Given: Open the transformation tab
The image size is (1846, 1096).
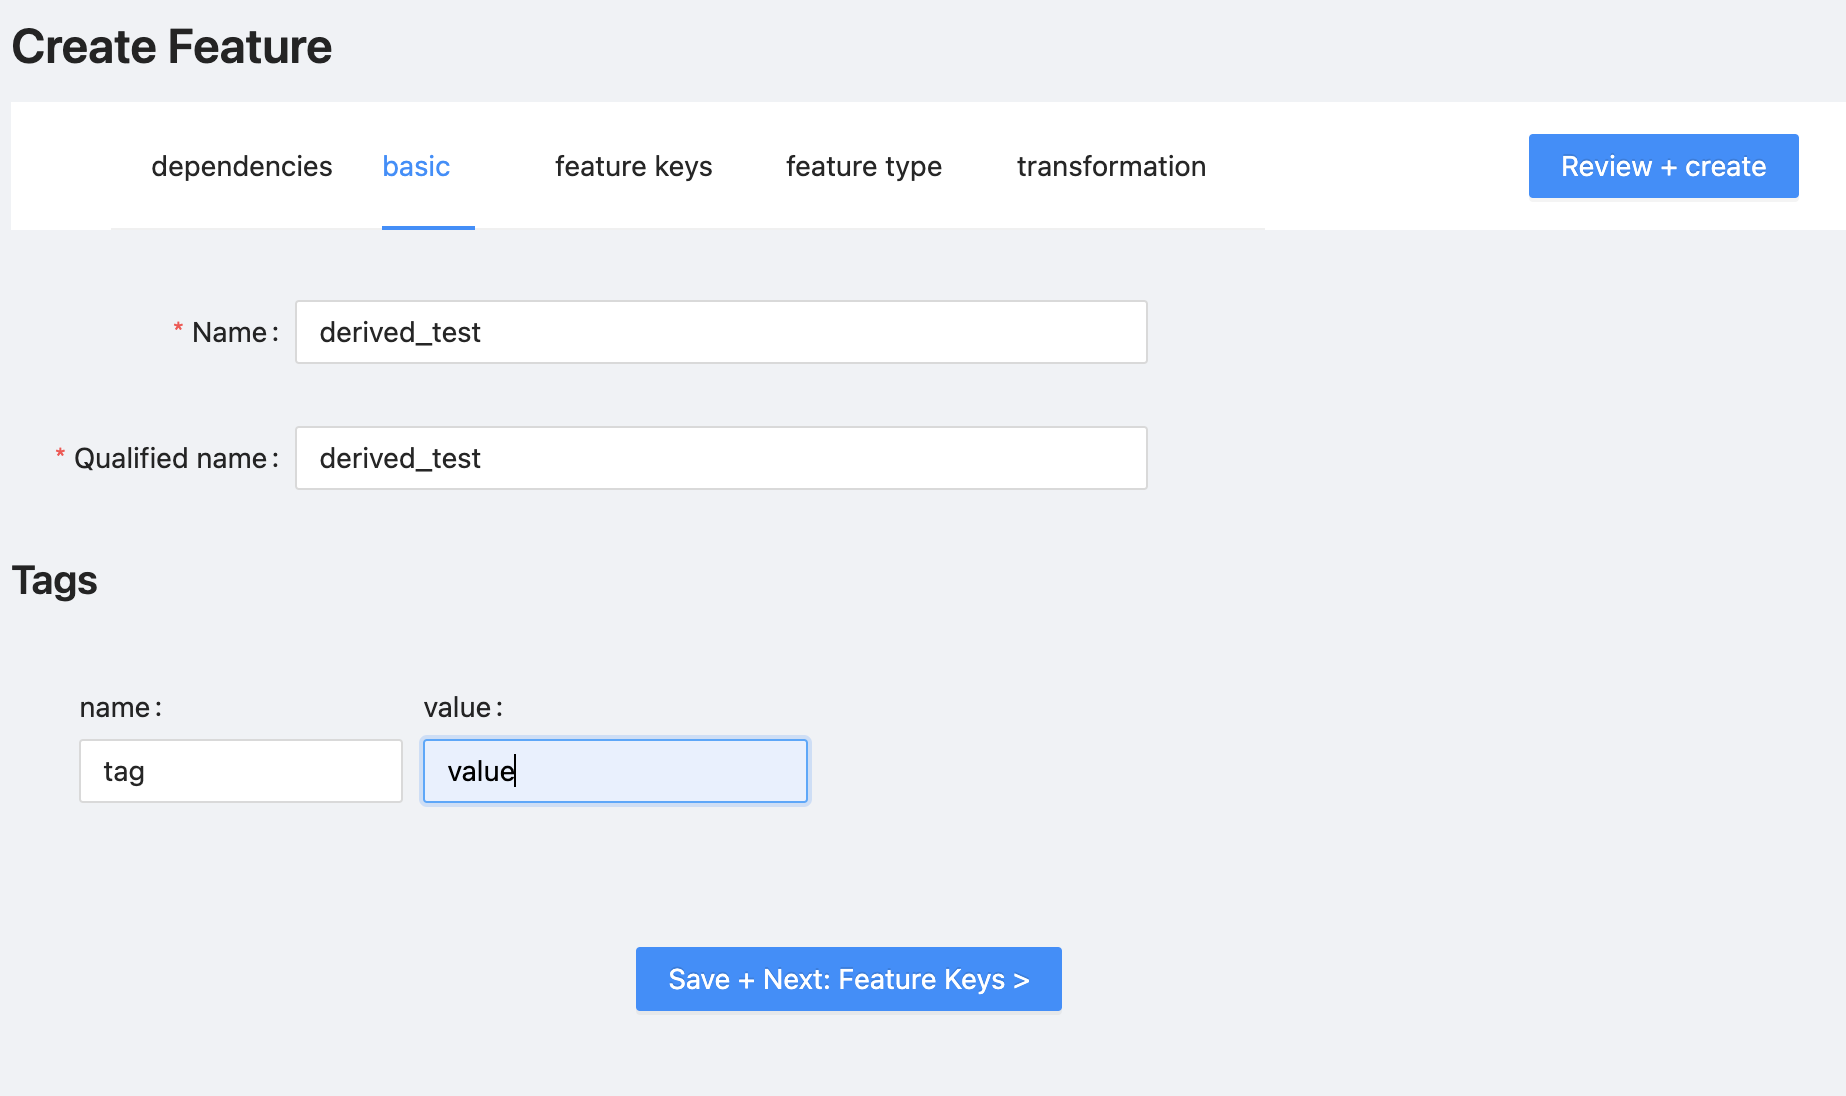Looking at the screenshot, I should pyautogui.click(x=1111, y=166).
